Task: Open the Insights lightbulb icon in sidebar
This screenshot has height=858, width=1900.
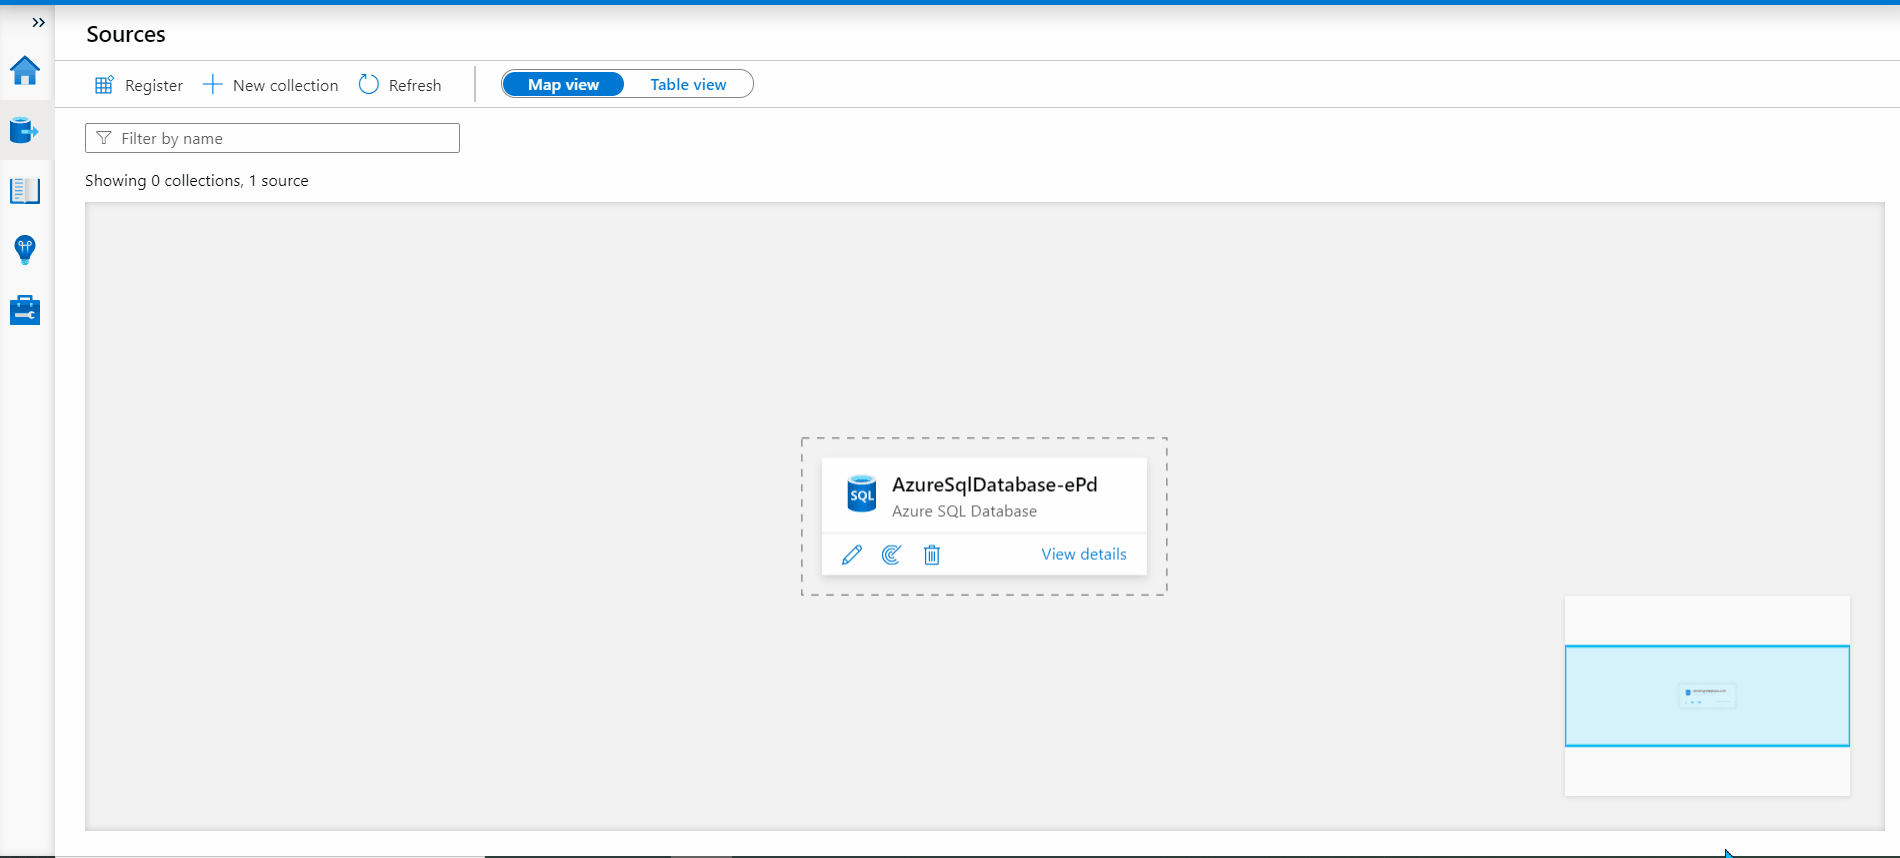Action: (25, 250)
